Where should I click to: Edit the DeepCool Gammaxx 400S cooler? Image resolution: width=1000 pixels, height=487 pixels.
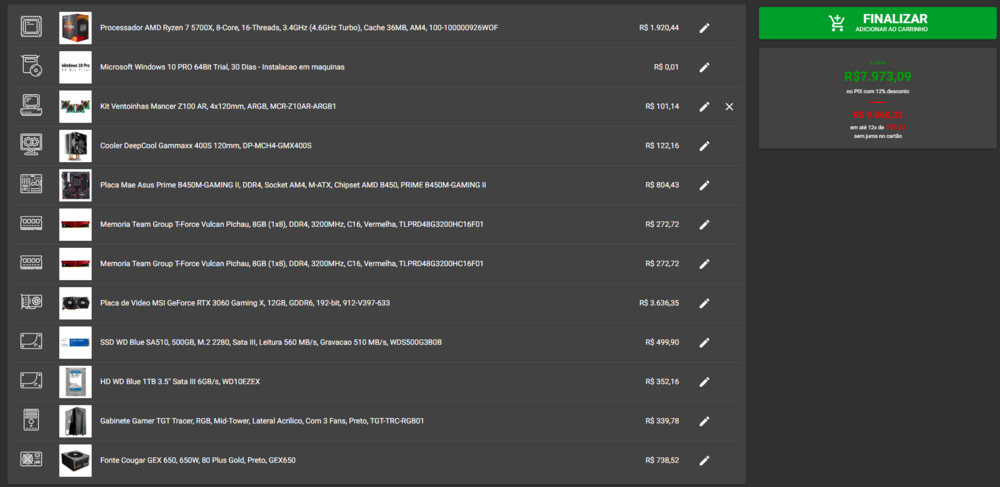point(704,146)
